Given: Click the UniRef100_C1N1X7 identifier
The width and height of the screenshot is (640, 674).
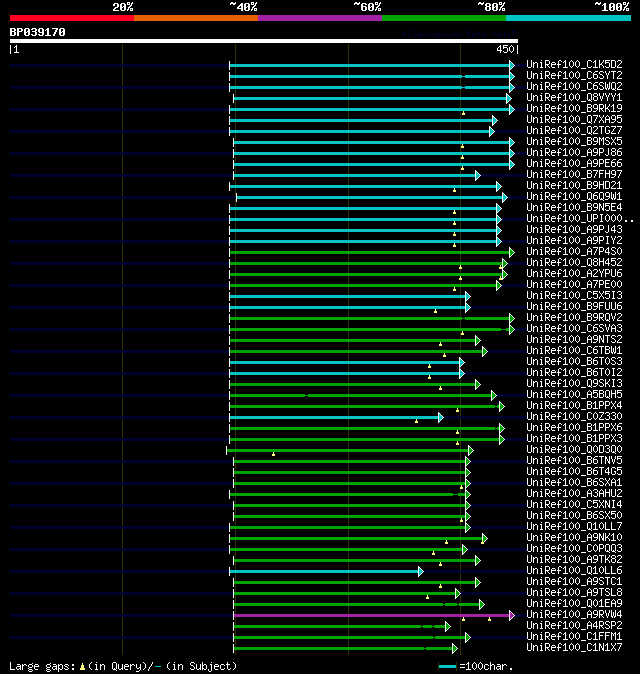Looking at the screenshot, I should coord(574,648).
